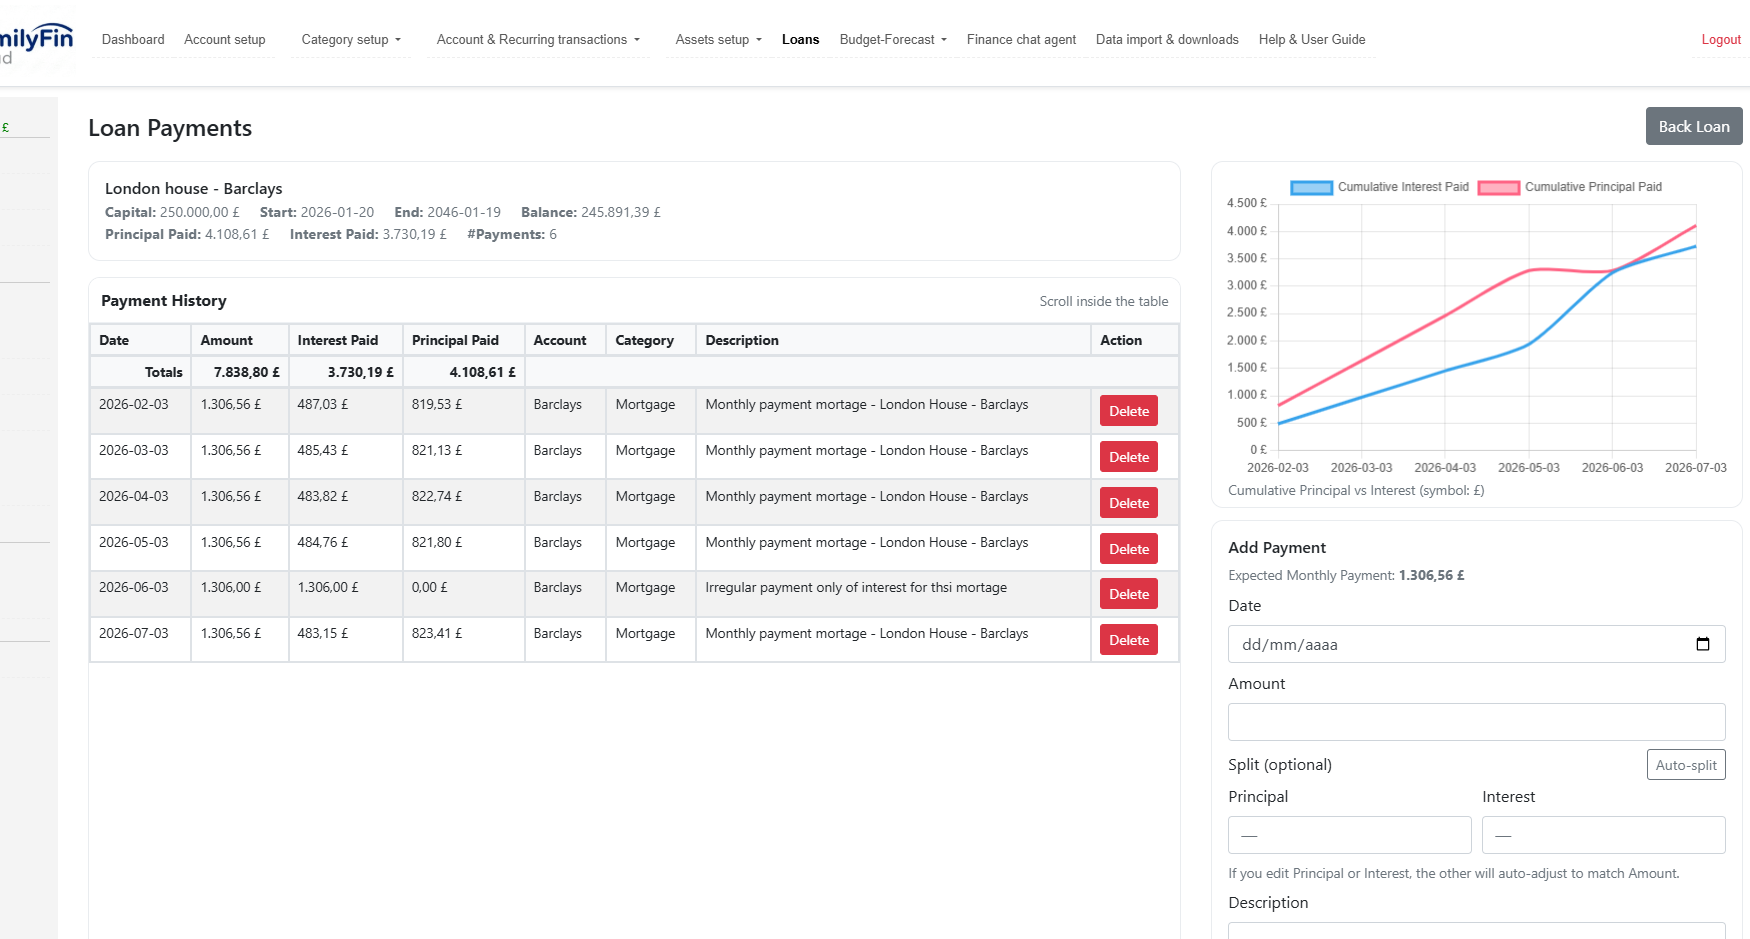Click the Logout link

click(x=1721, y=40)
